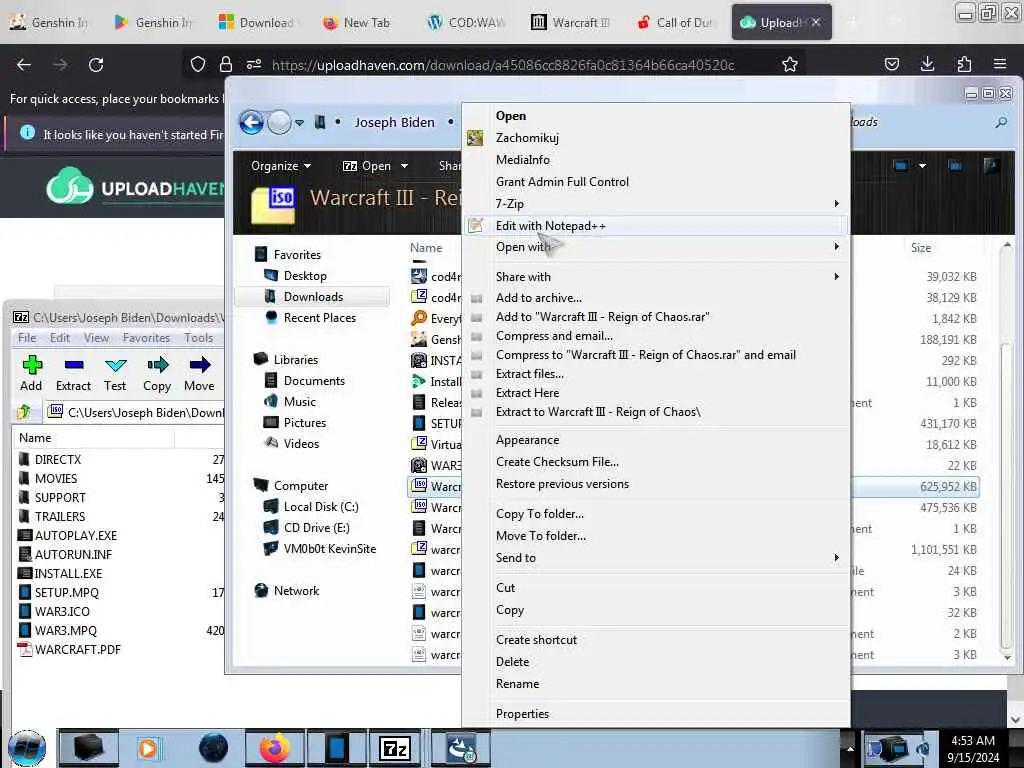Click Create Checksum File...

click(x=655, y=462)
